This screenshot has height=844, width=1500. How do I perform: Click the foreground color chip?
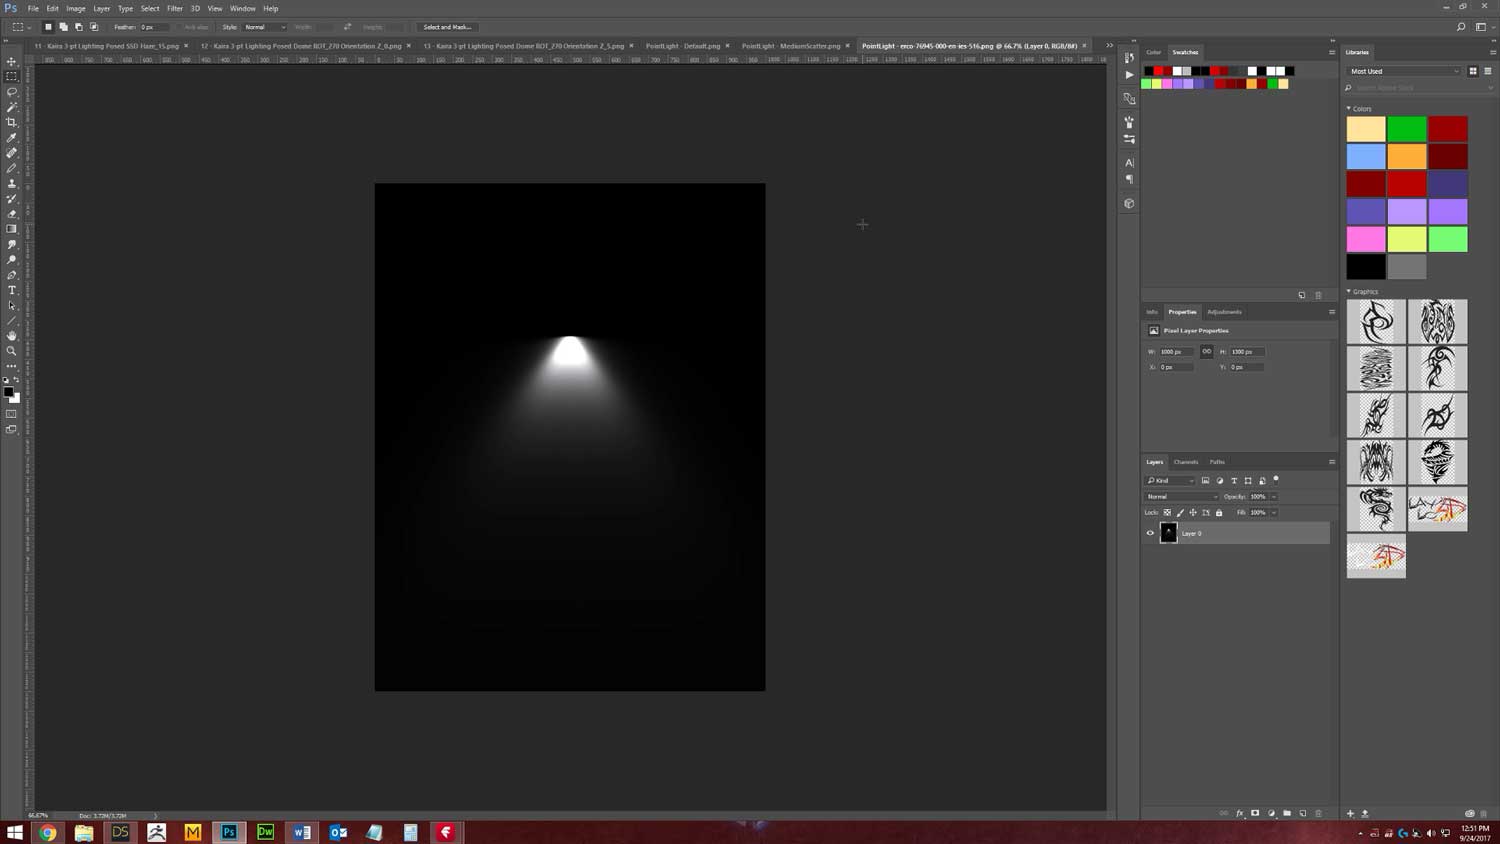point(9,392)
